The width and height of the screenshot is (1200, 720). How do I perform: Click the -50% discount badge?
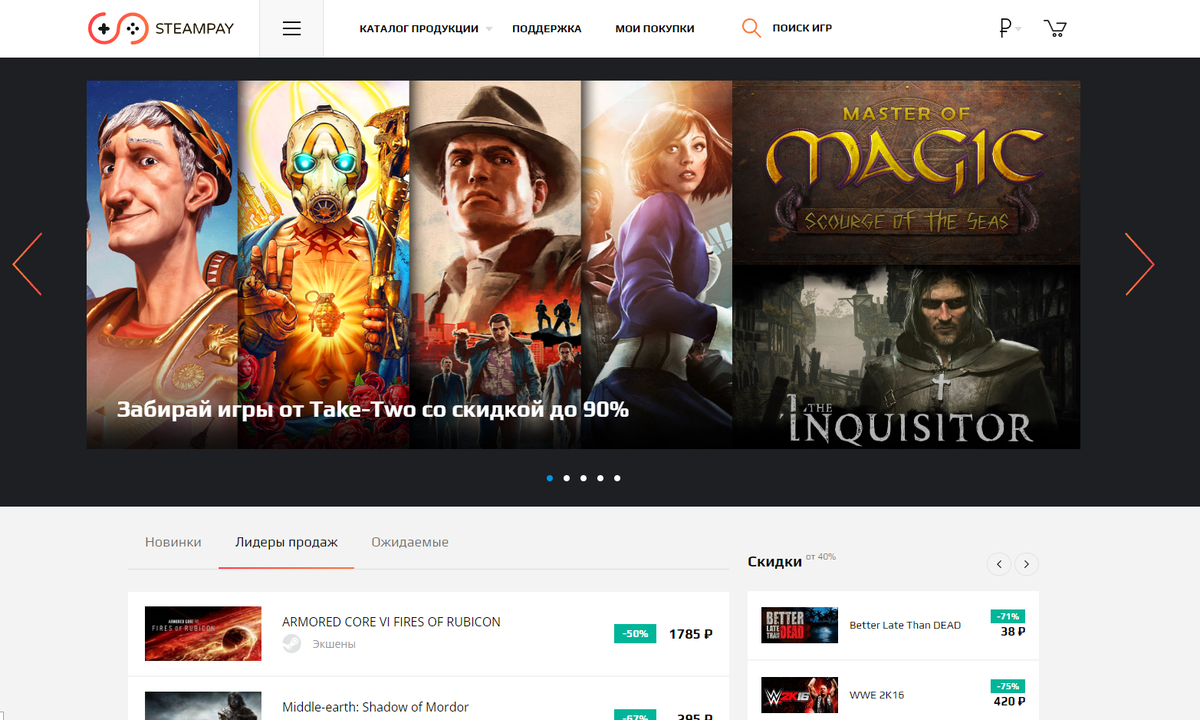pyautogui.click(x=635, y=633)
